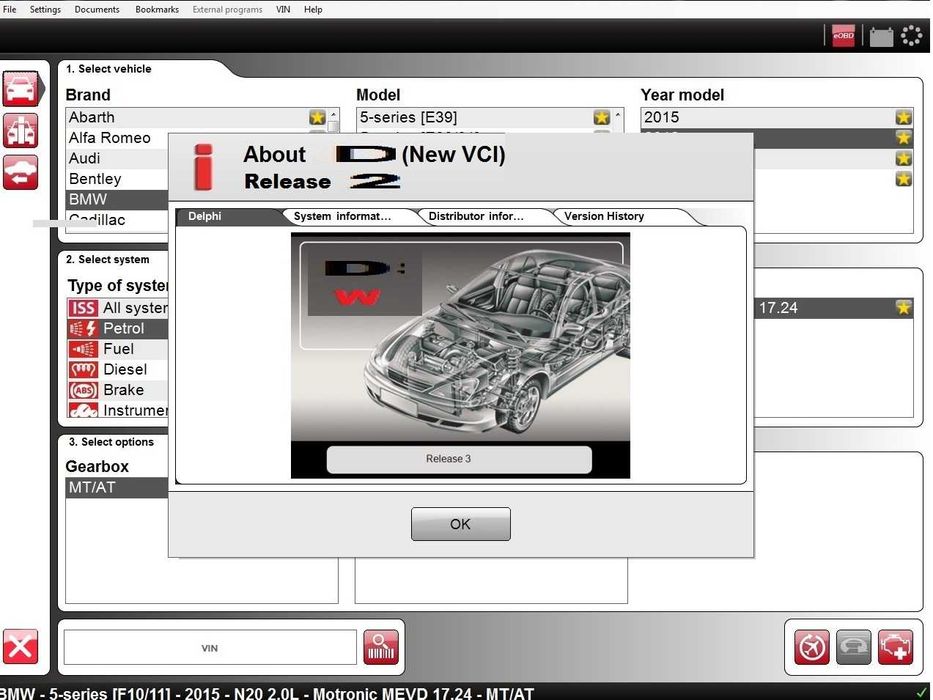Click the VIN barcode search icon

point(381,647)
